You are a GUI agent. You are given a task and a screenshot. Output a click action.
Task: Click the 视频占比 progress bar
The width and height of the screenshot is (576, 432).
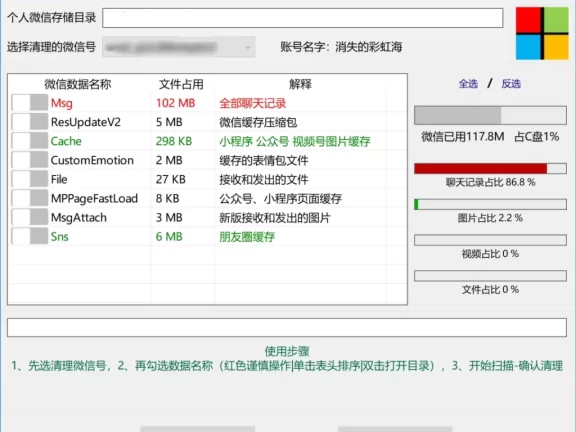pyautogui.click(x=490, y=240)
